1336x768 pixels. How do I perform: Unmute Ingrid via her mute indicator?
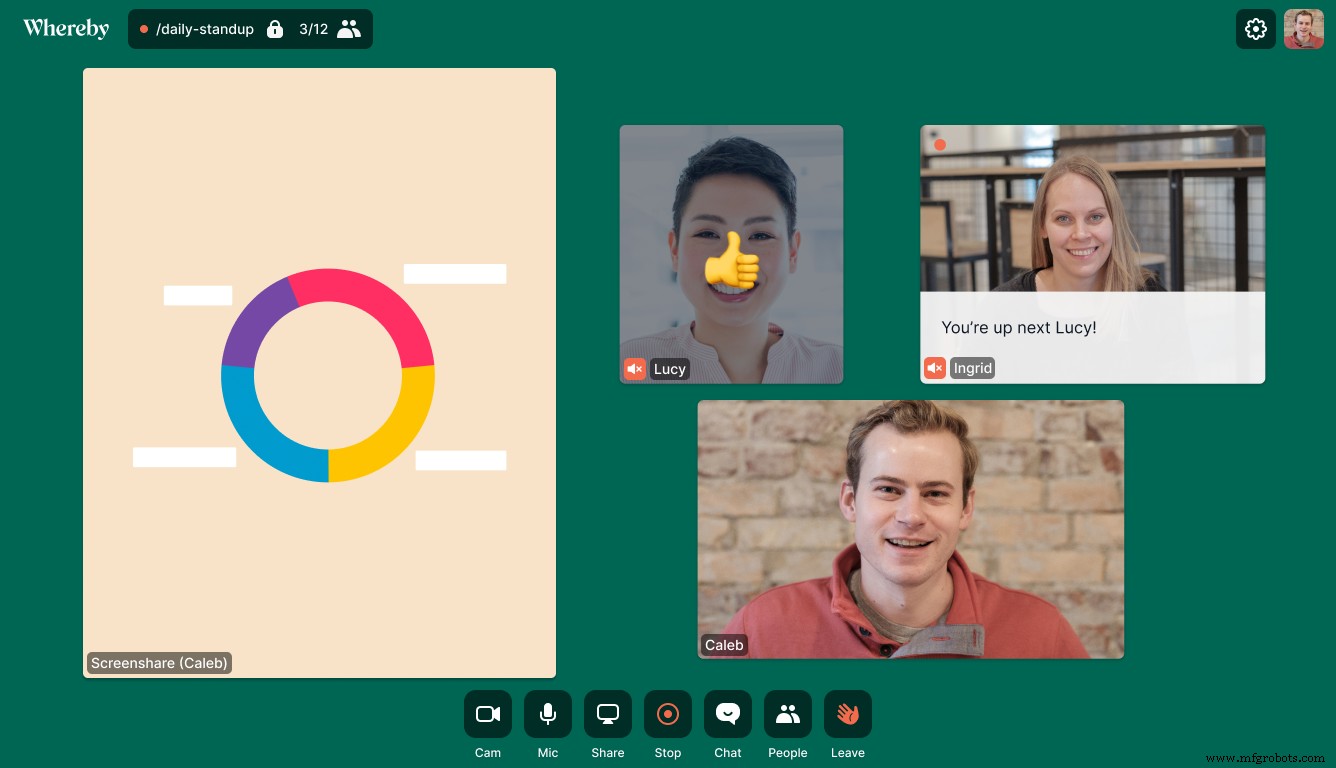934,367
